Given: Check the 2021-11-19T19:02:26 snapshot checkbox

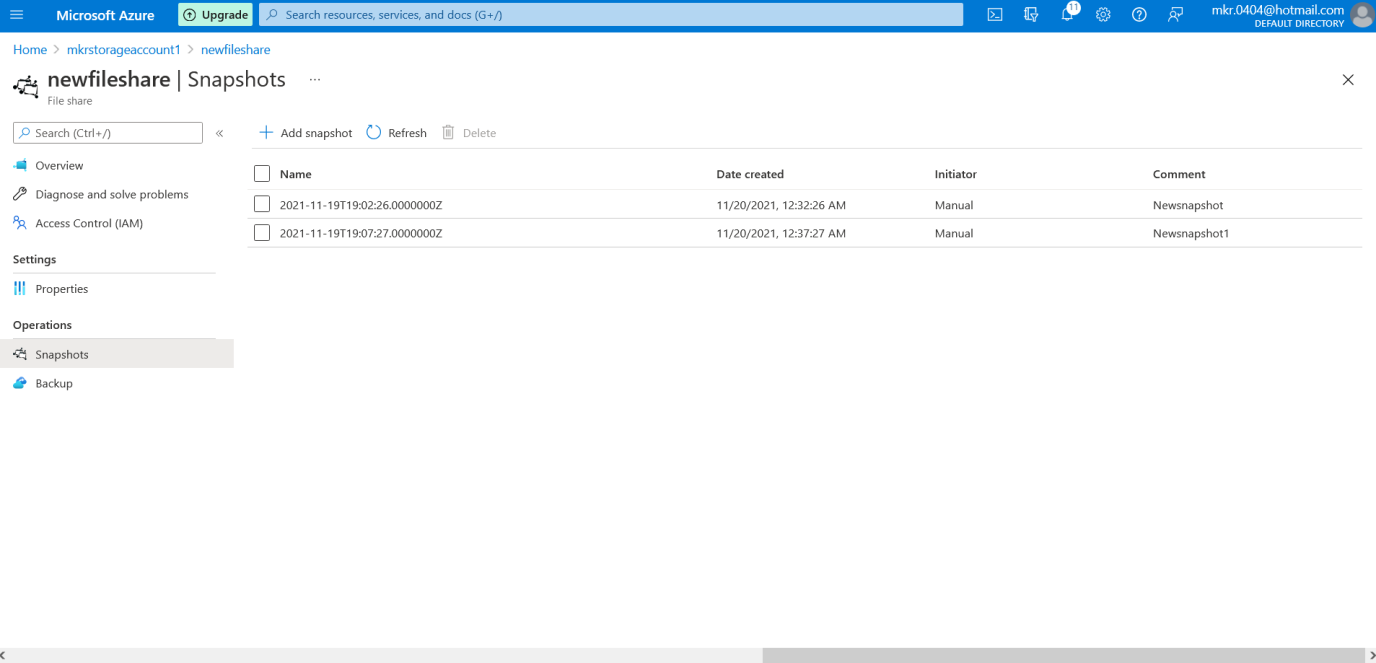Looking at the screenshot, I should (262, 204).
